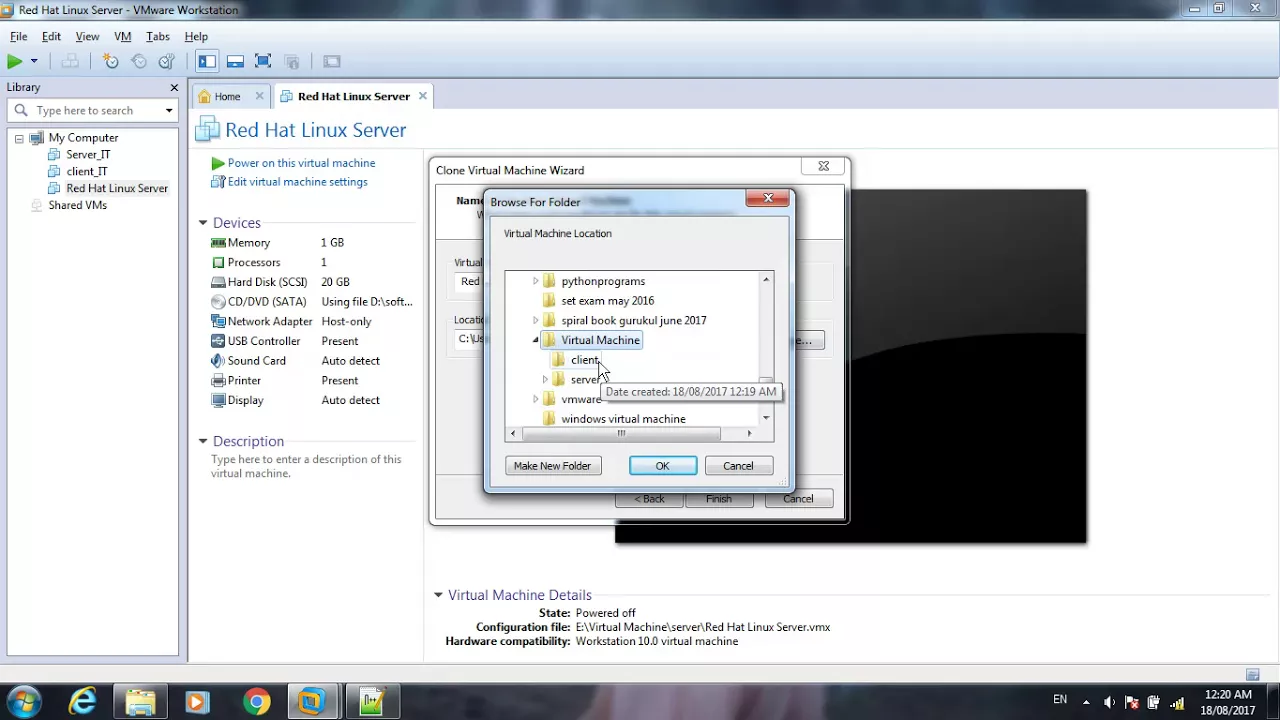
Task: Toggle the Show Library toolbar icon
Action: (207, 62)
